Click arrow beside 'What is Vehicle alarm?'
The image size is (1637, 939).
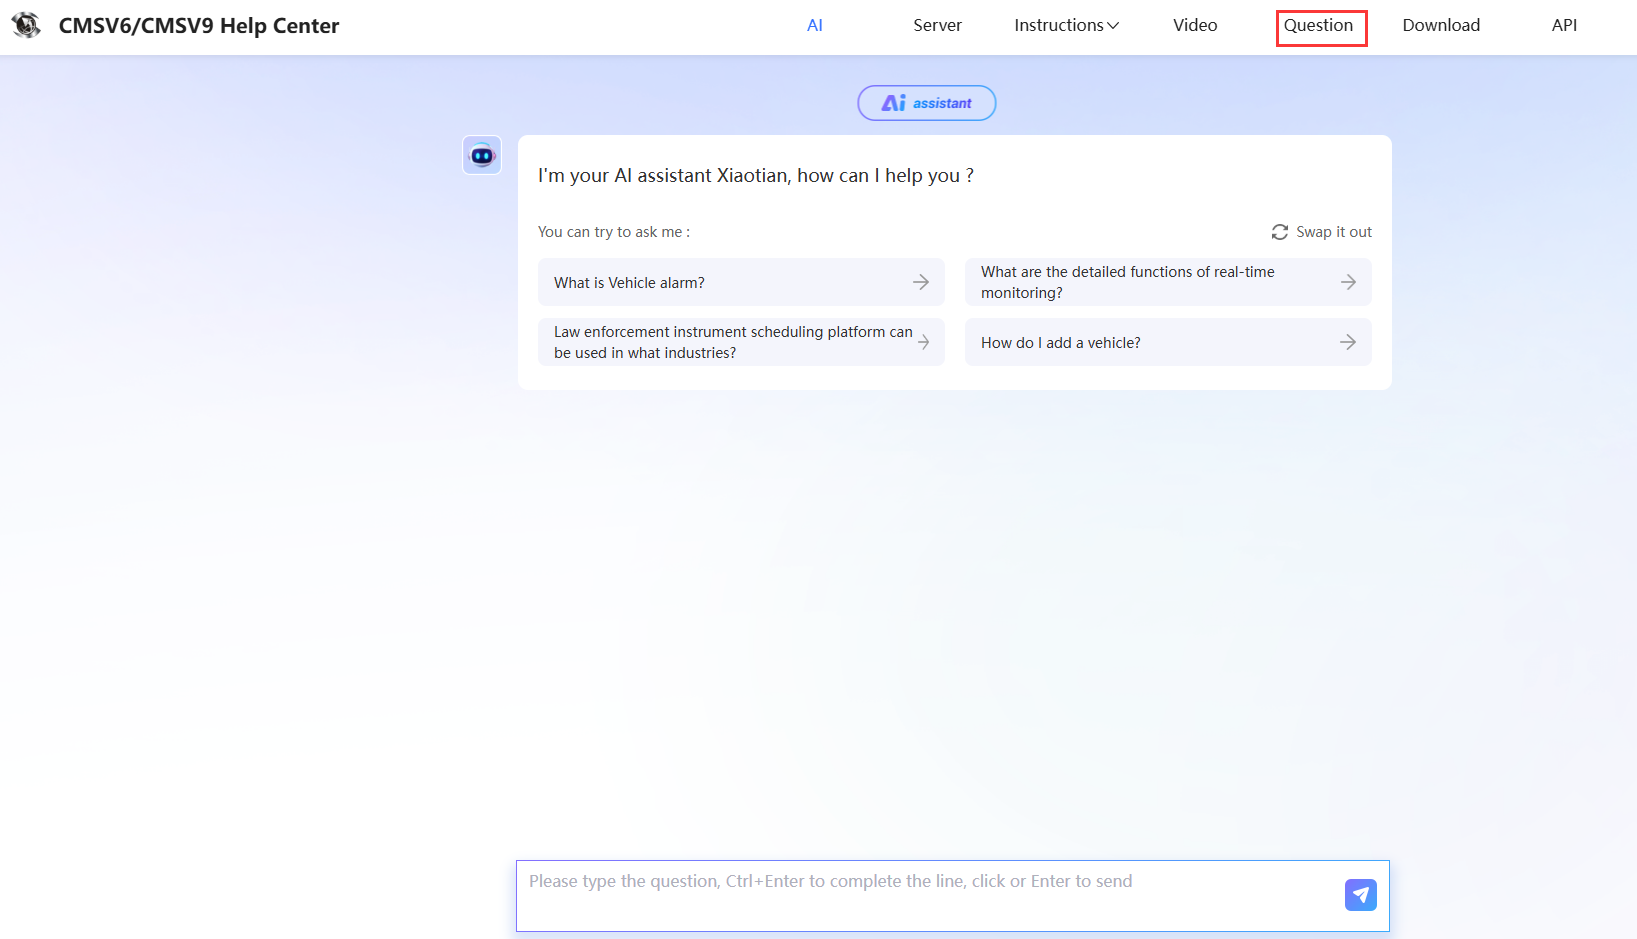click(x=920, y=283)
